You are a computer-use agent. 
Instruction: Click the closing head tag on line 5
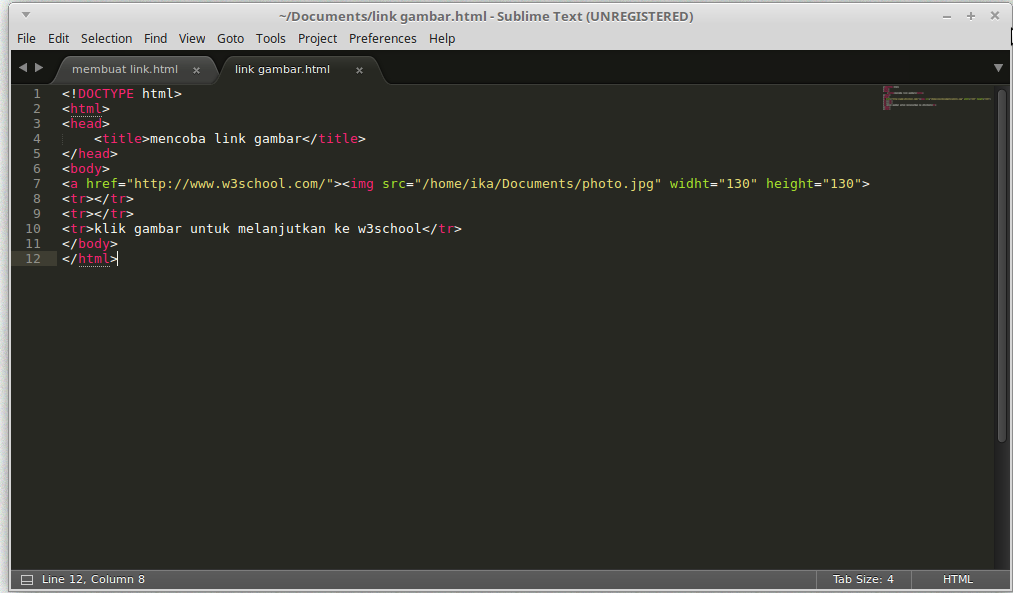[x=90, y=154]
